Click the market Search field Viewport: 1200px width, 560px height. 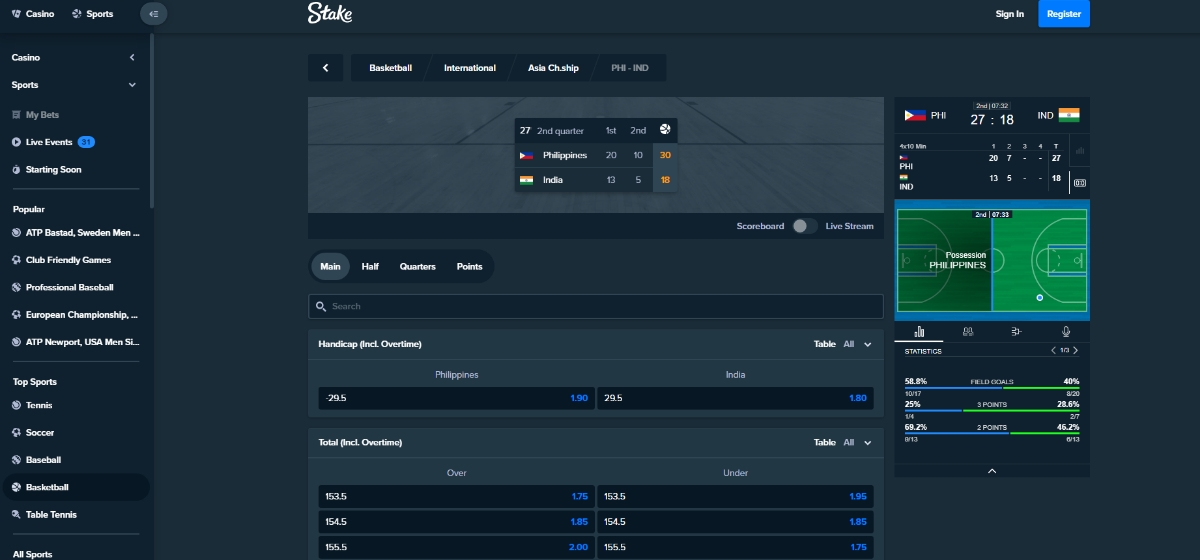[x=596, y=306]
